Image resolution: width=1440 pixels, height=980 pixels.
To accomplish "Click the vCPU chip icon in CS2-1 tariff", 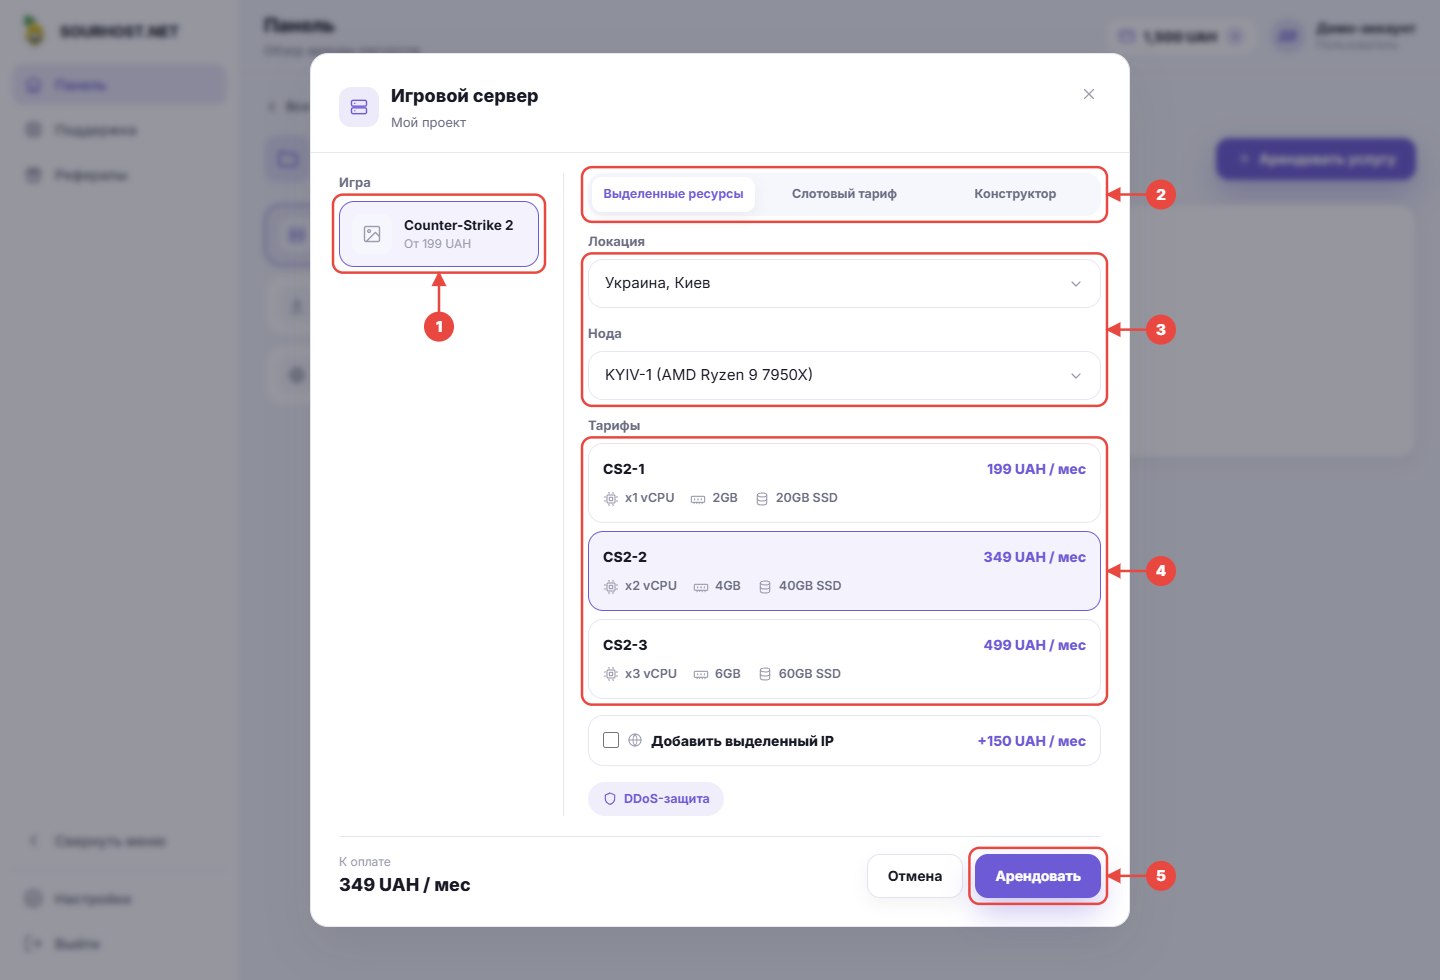I will coord(611,498).
